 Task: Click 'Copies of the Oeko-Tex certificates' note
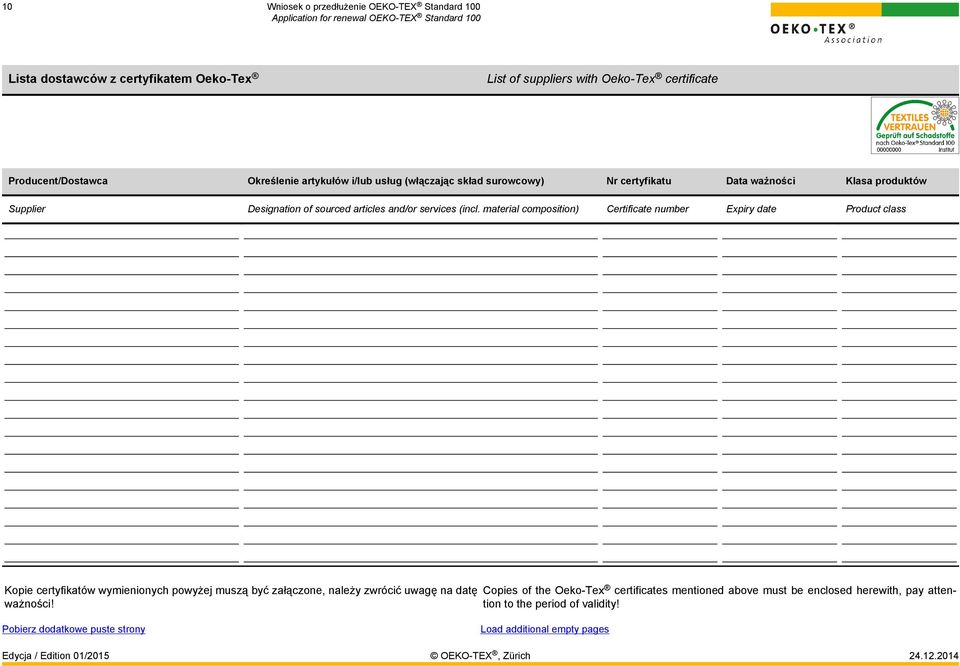click(719, 597)
